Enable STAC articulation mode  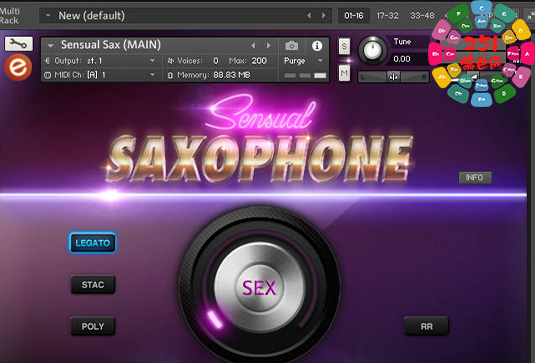(x=93, y=285)
